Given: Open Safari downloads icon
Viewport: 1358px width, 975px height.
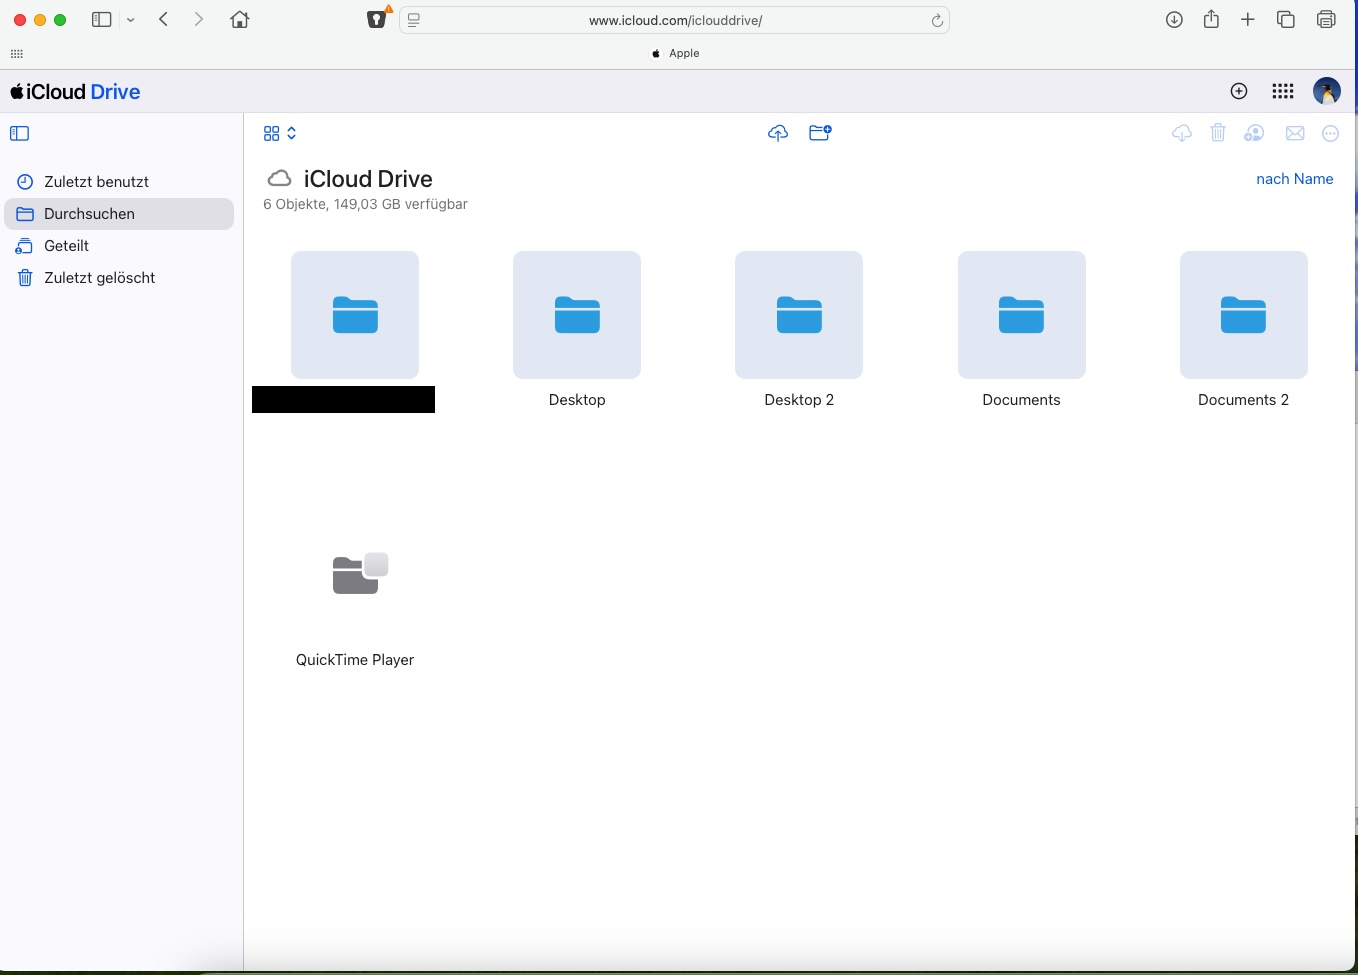Looking at the screenshot, I should (1175, 20).
